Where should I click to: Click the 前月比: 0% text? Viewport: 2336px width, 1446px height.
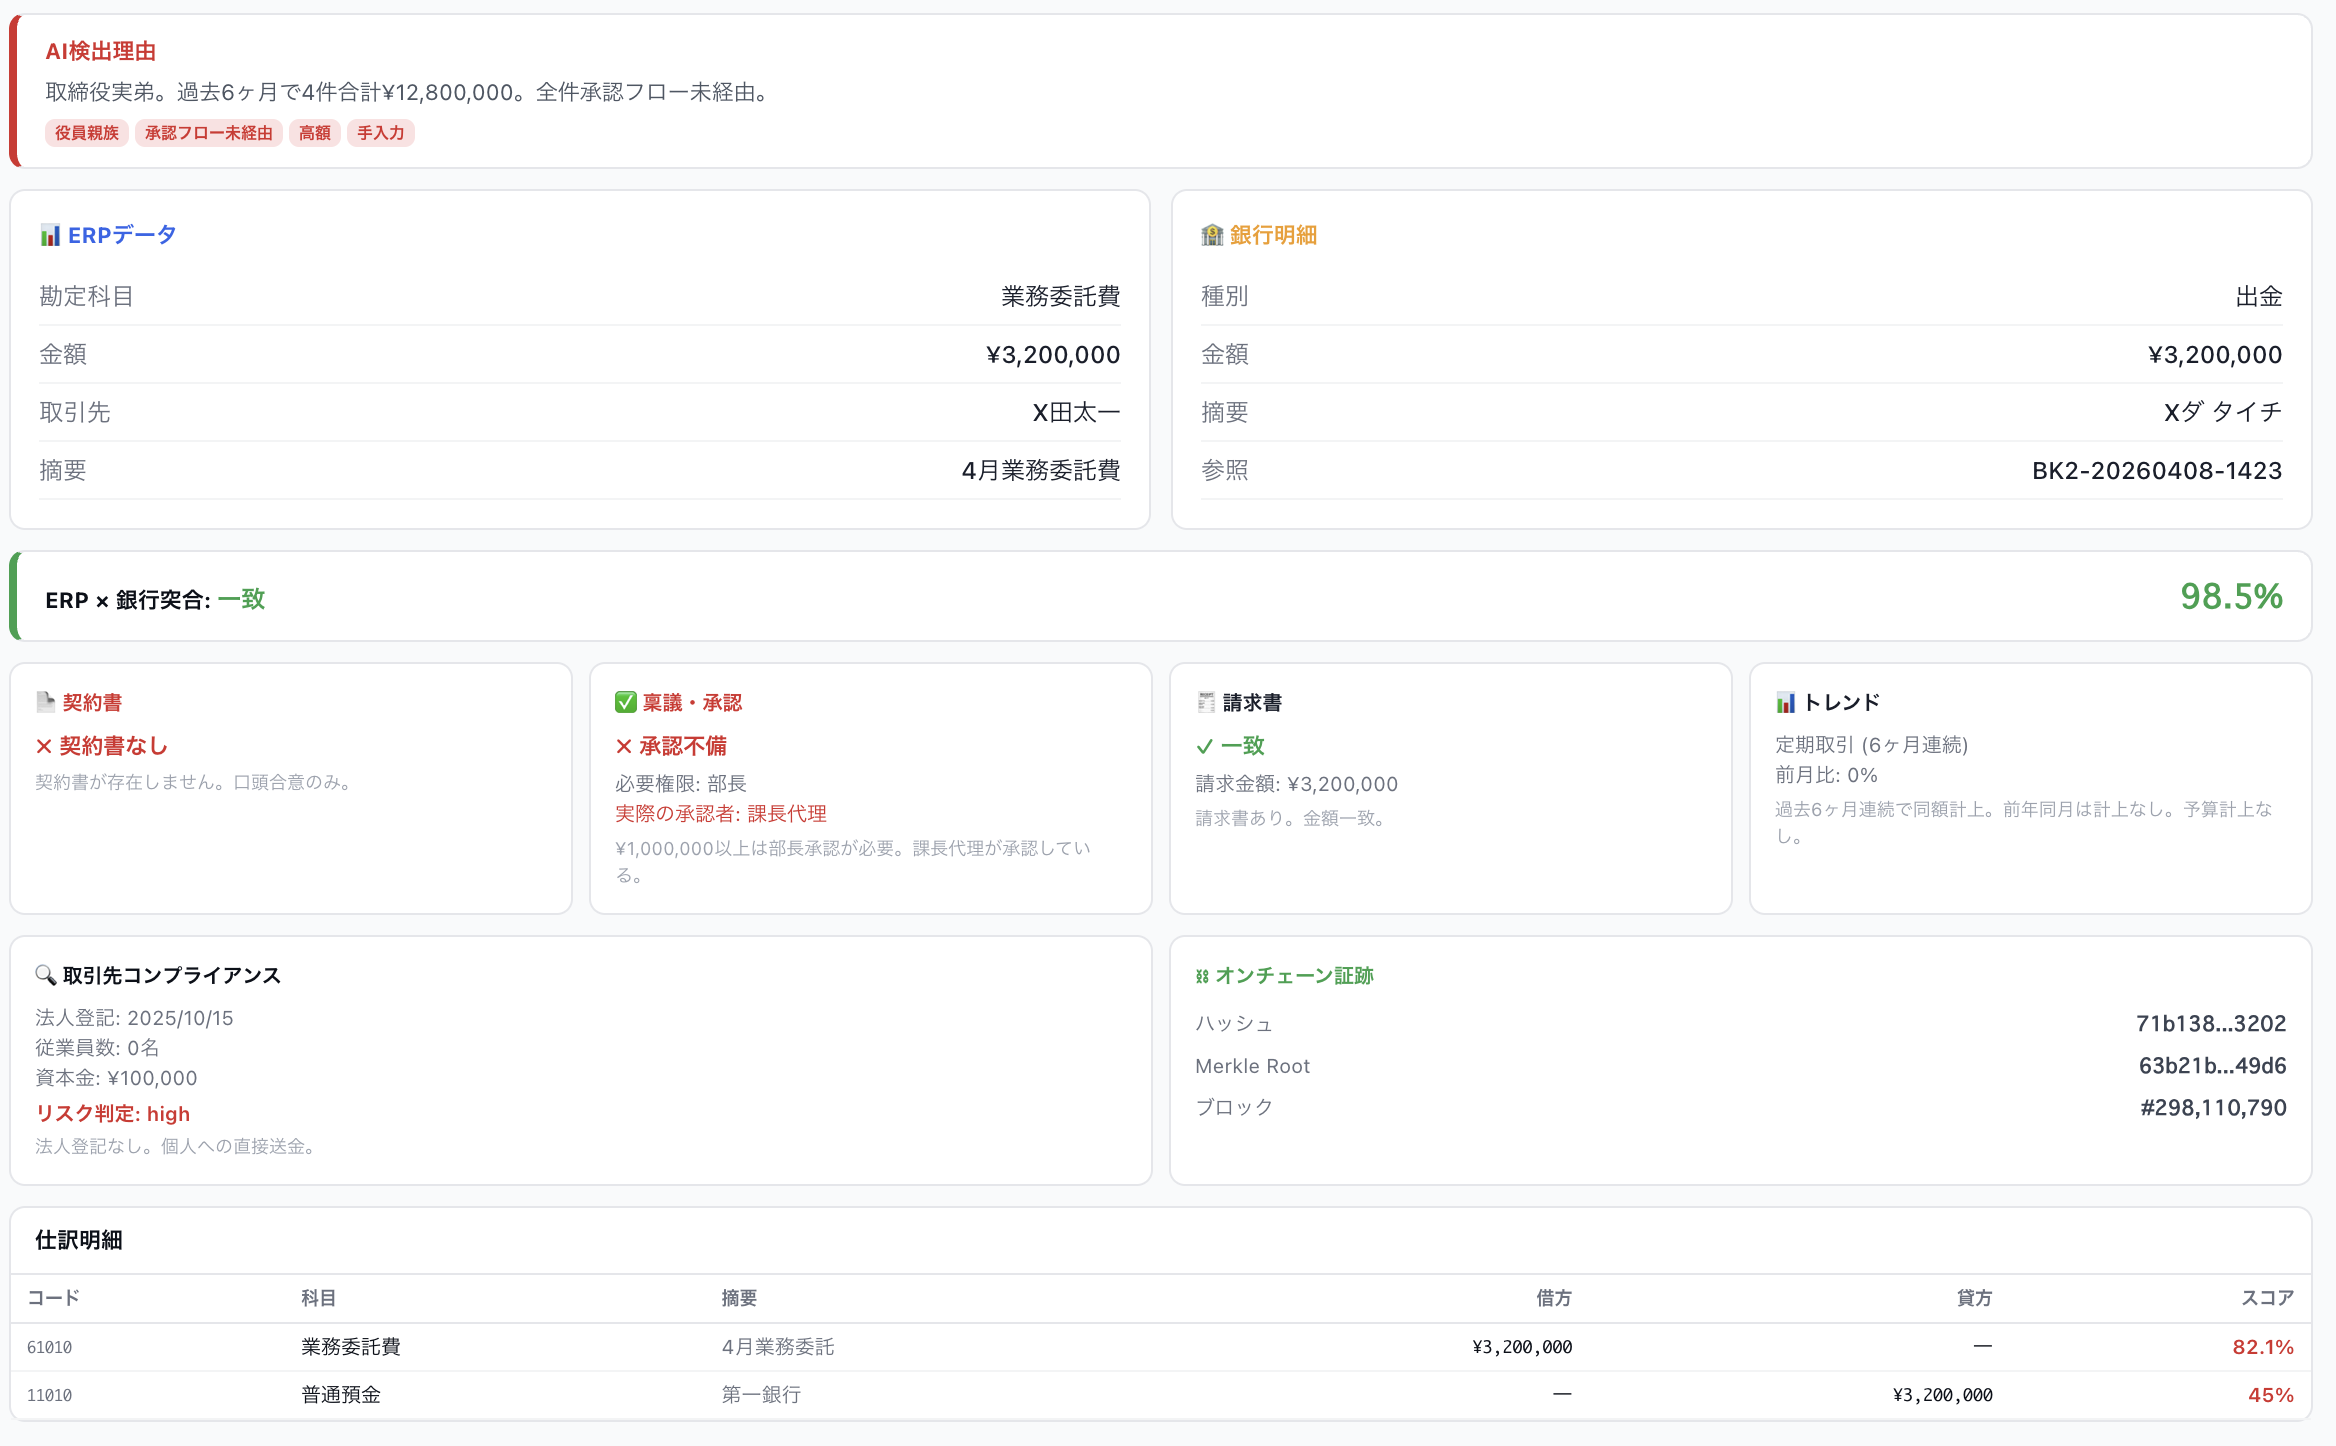pos(1826,775)
